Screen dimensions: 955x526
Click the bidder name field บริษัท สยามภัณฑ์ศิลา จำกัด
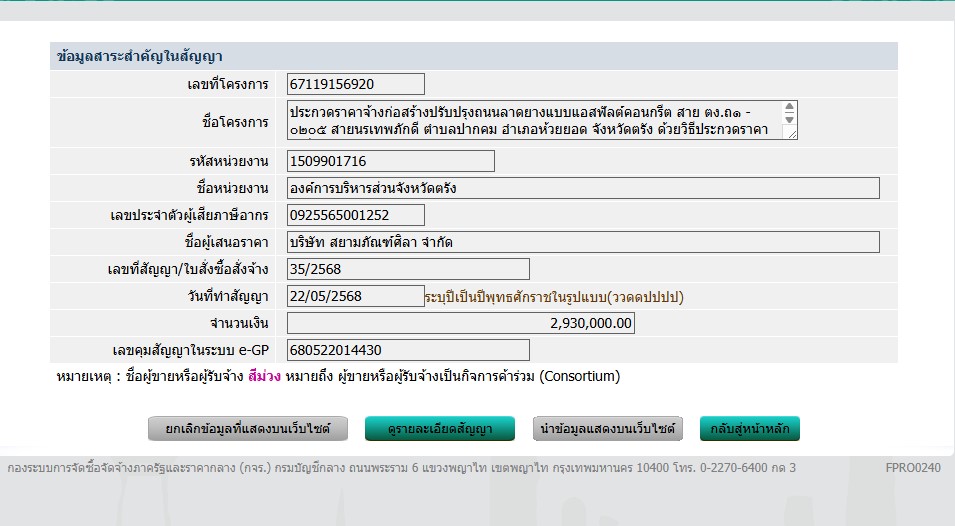[x=583, y=242]
